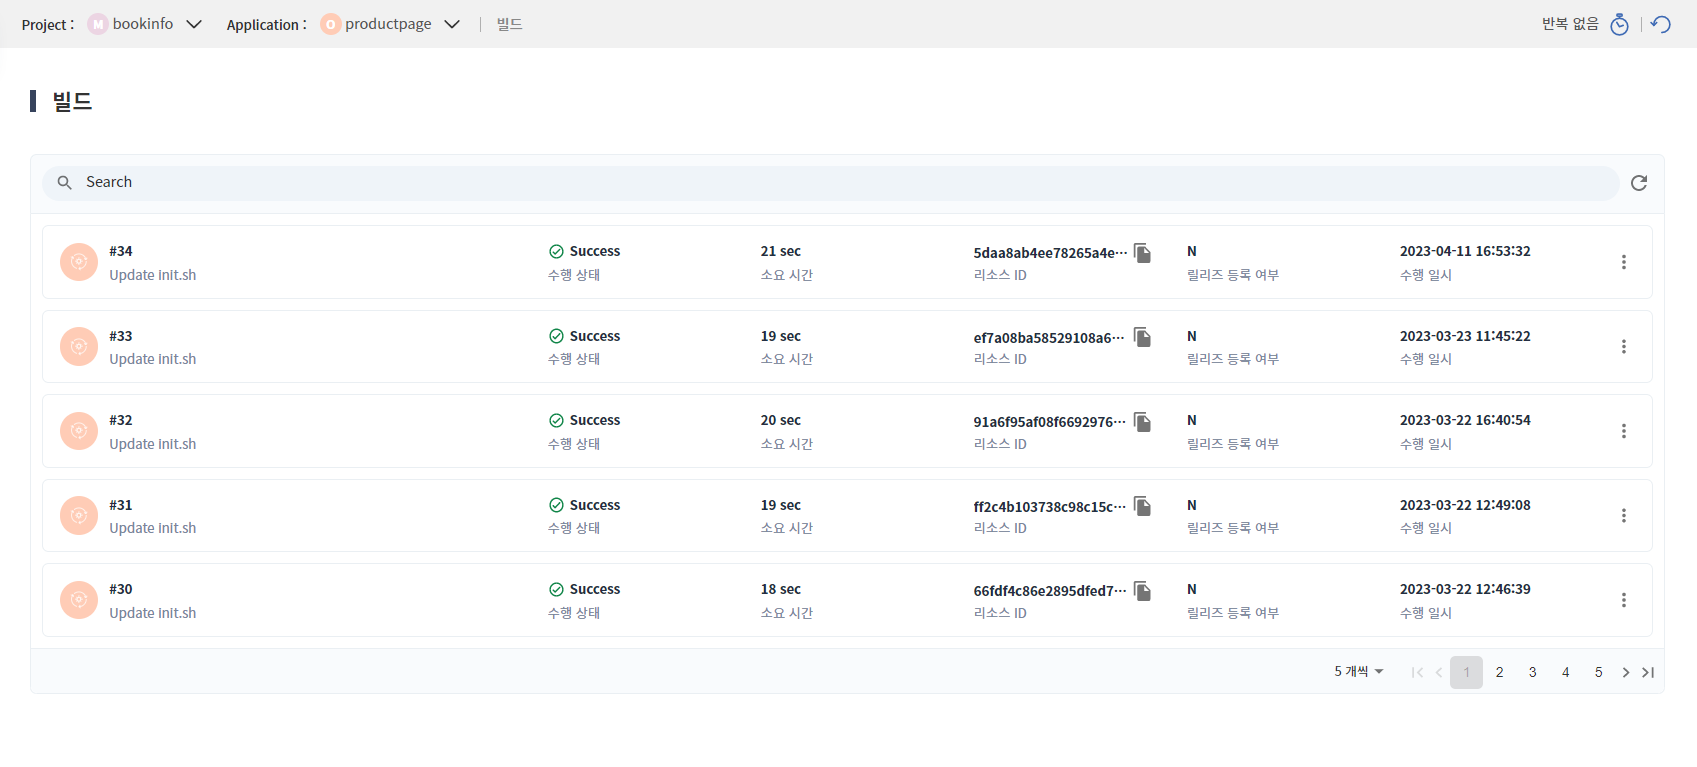The height and width of the screenshot is (767, 1697).
Task: Click resource ID 66fdf4c86e2895dfed7…
Action: click(x=1050, y=591)
